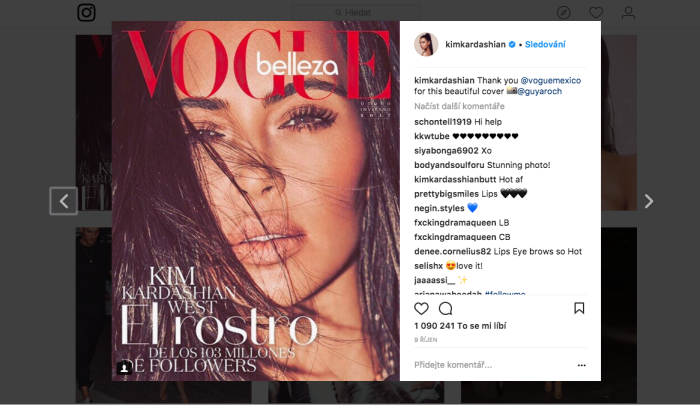Open commenter bodyandsoulforu profile
Screen dimensions: 700x405
click(x=450, y=165)
